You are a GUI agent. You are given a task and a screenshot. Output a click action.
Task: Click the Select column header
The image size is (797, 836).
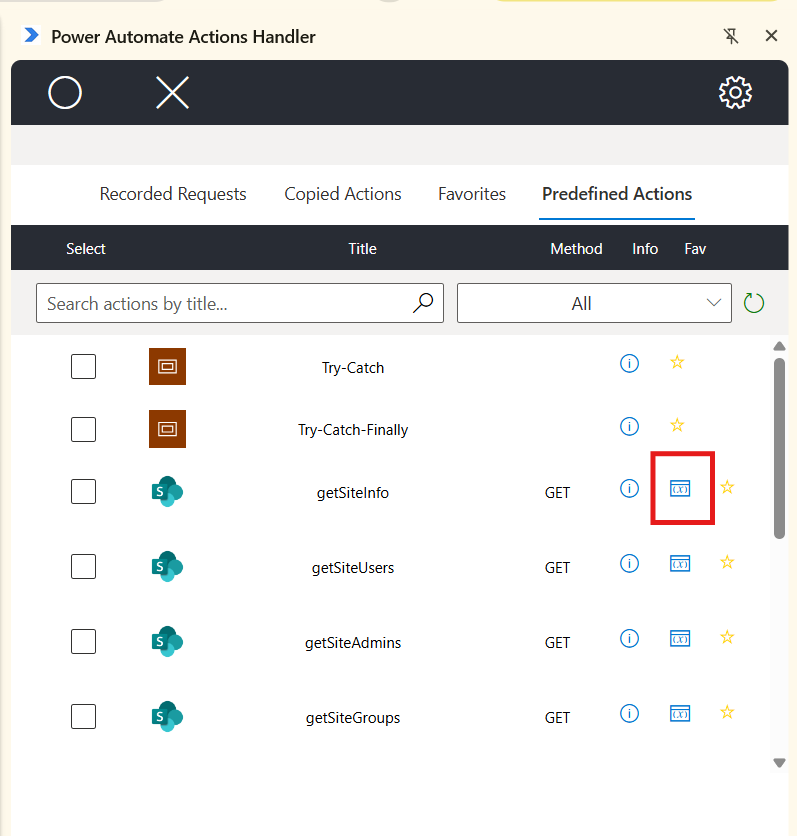click(x=86, y=248)
